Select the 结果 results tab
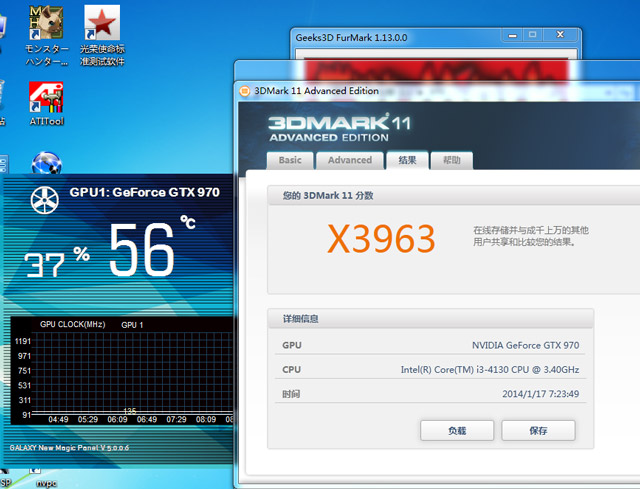 coord(407,160)
